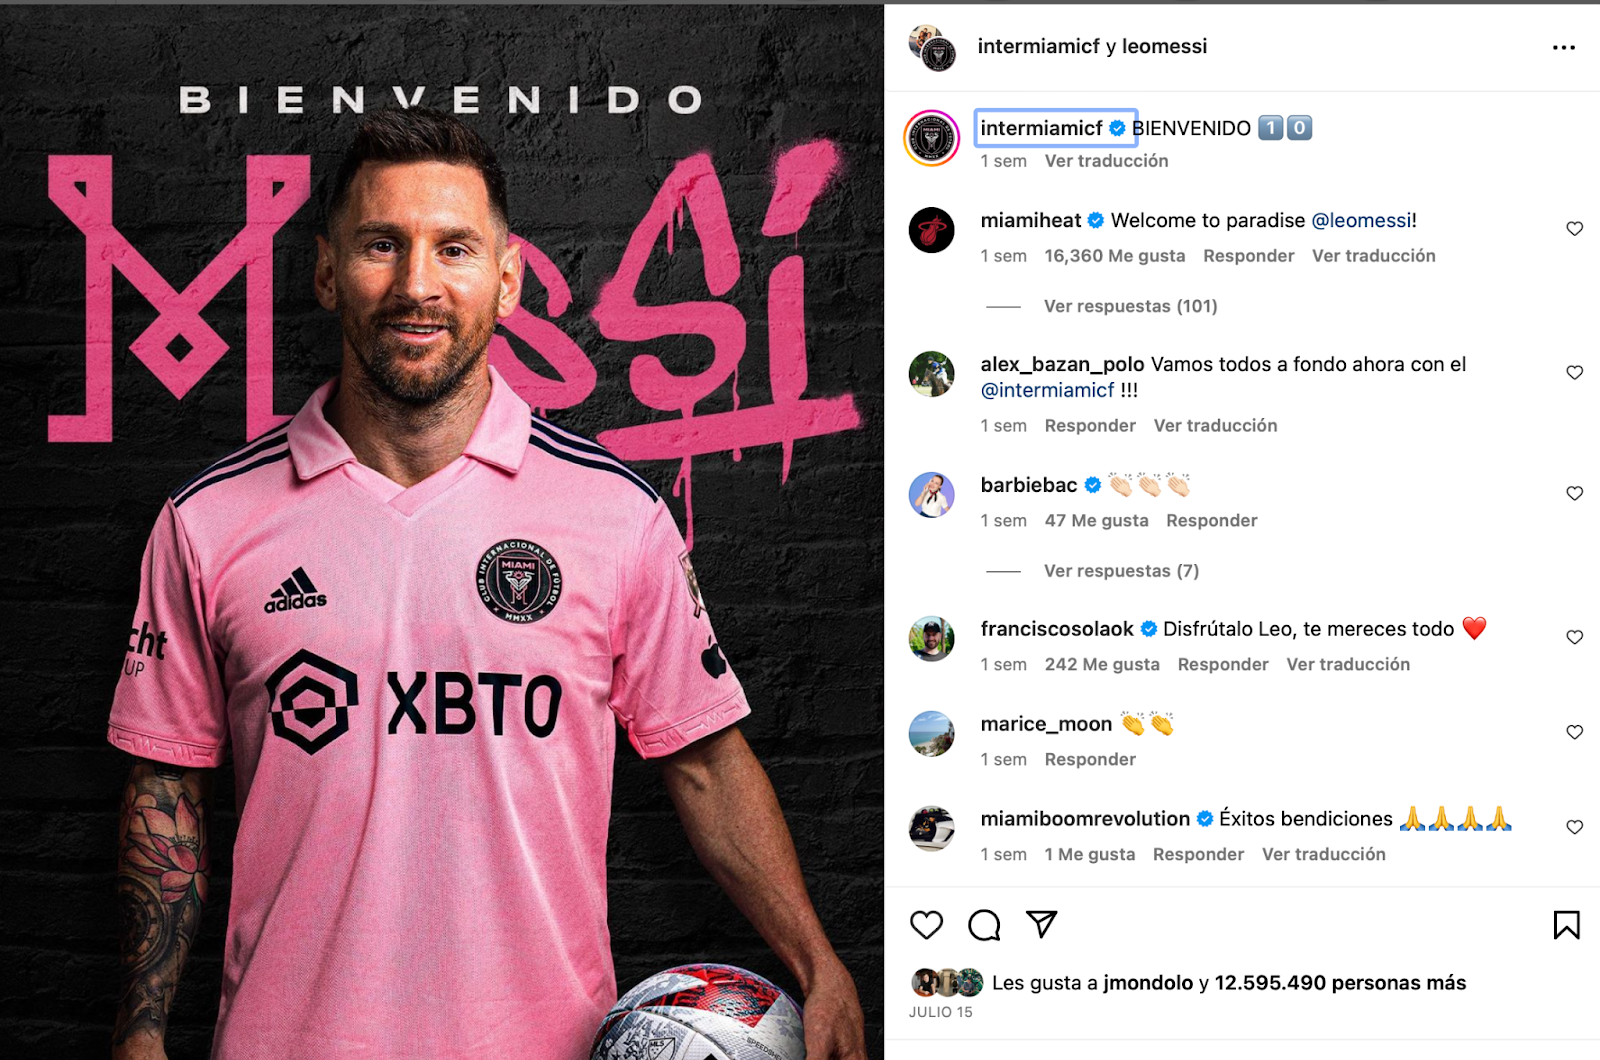Expand Ver respuestas (7) under barbiebac
This screenshot has width=1600, height=1060.
pos(1121,571)
